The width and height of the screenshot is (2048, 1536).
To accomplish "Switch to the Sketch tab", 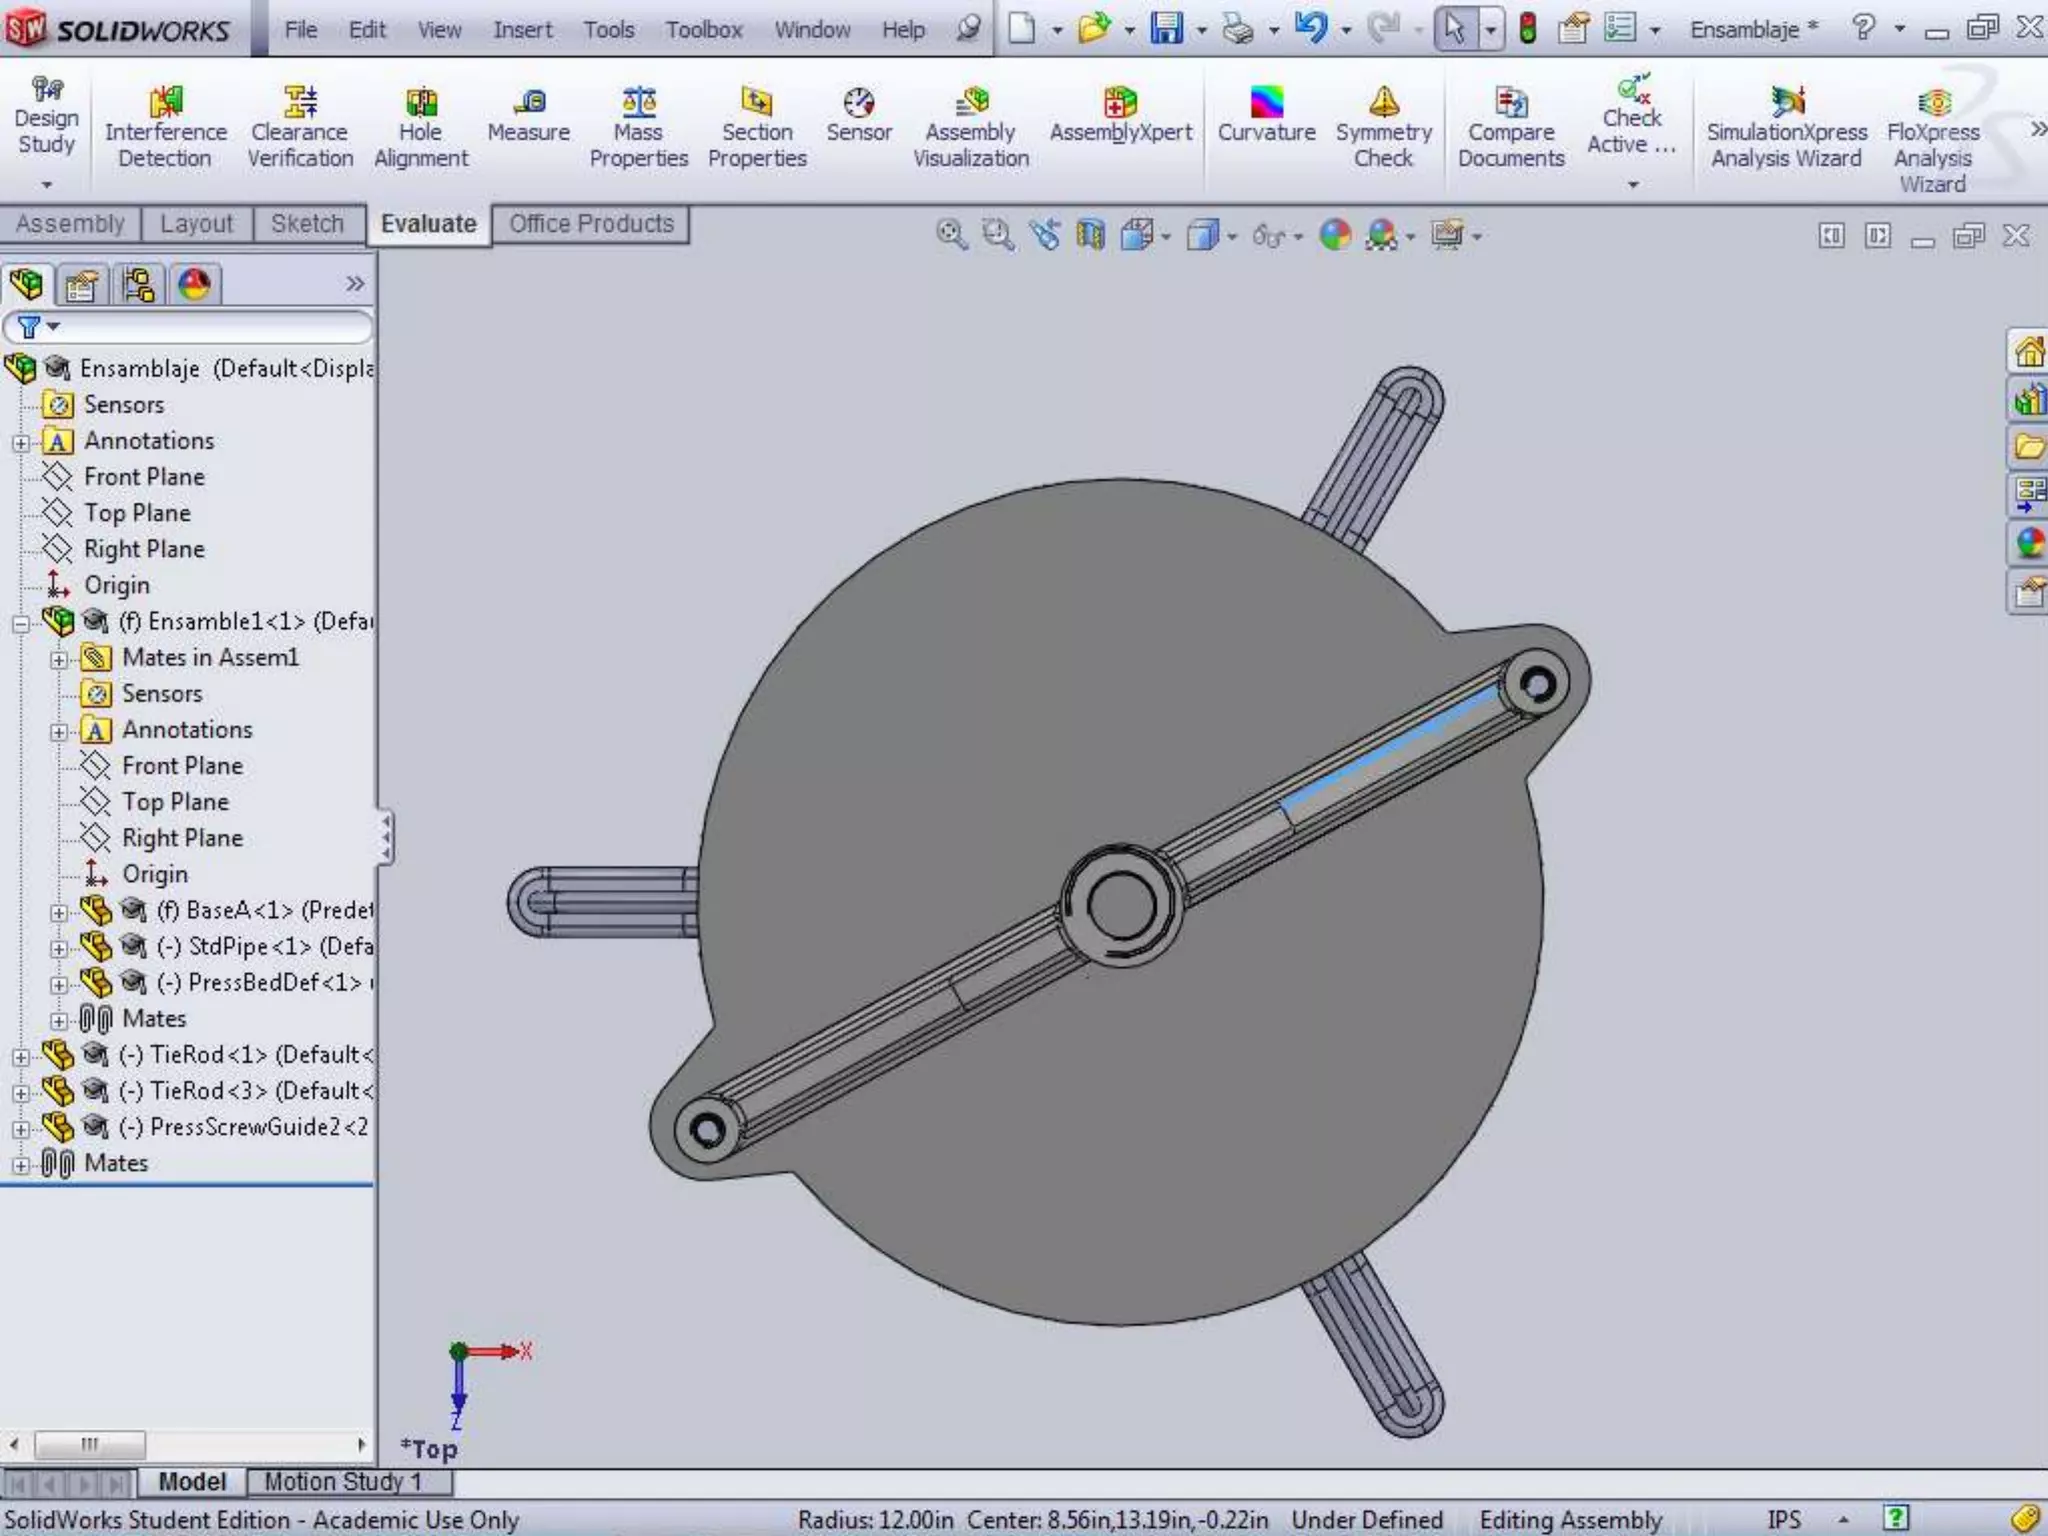I will point(307,224).
